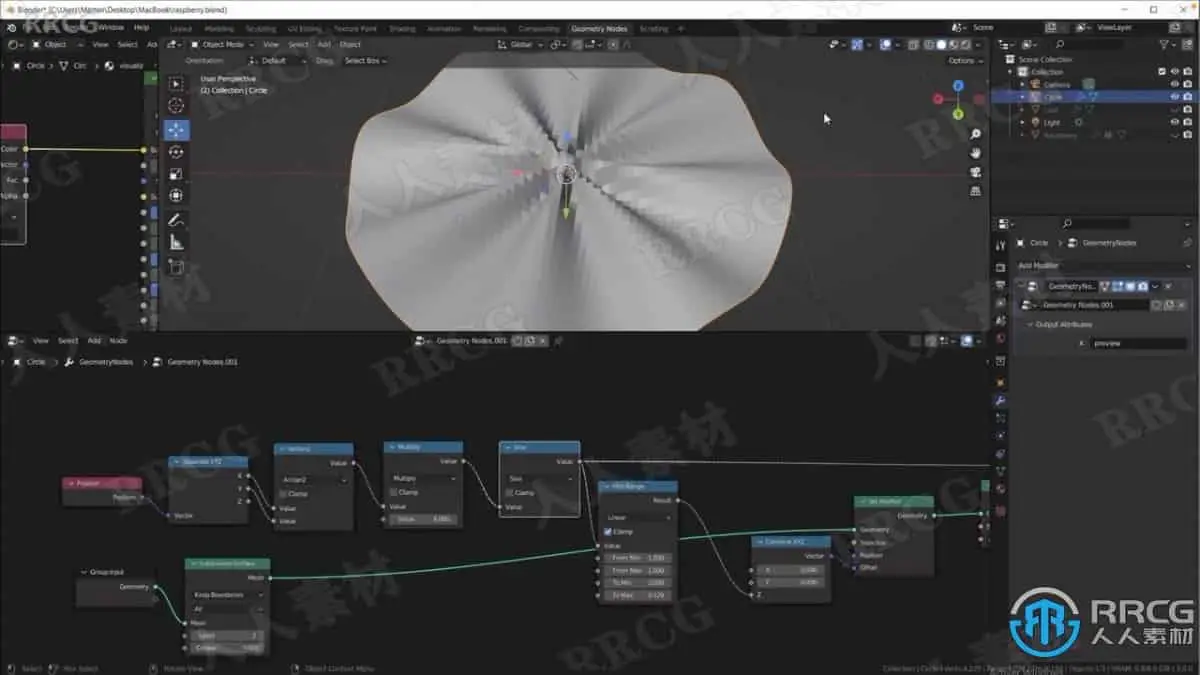Select solid viewport shading mode
The height and width of the screenshot is (675, 1200).
pos(942,45)
